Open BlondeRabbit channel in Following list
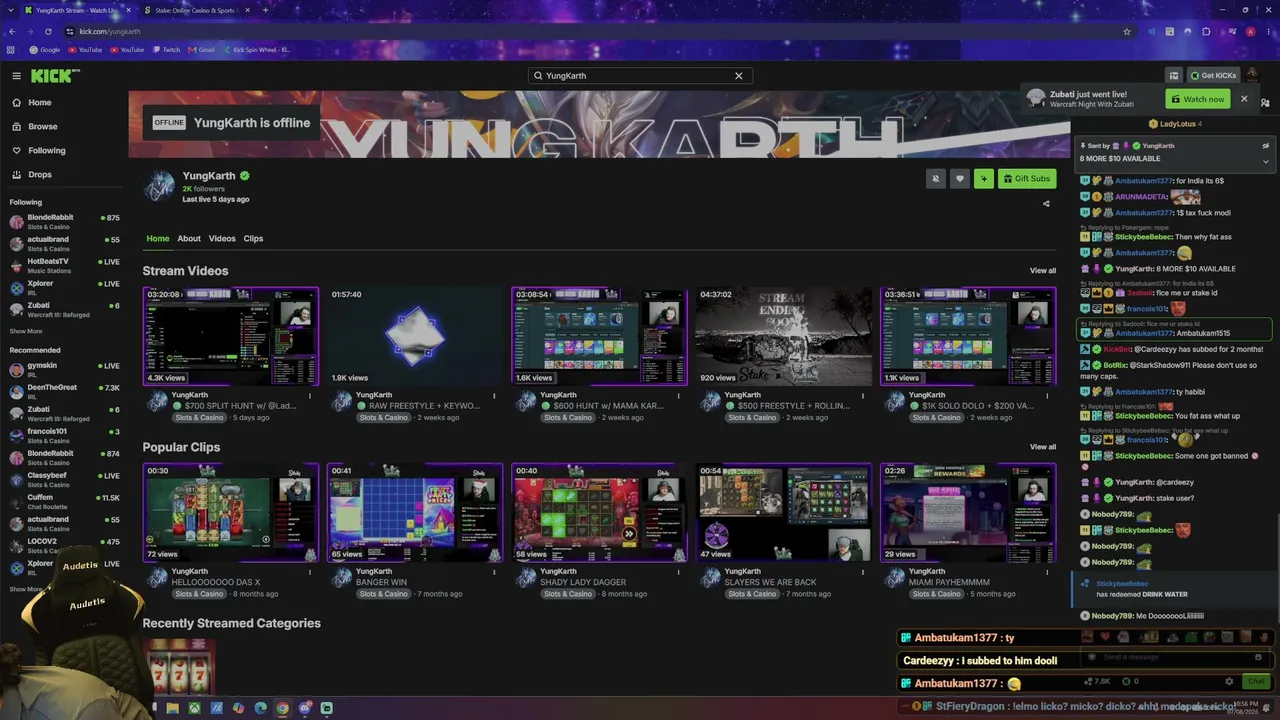 [x=64, y=221]
